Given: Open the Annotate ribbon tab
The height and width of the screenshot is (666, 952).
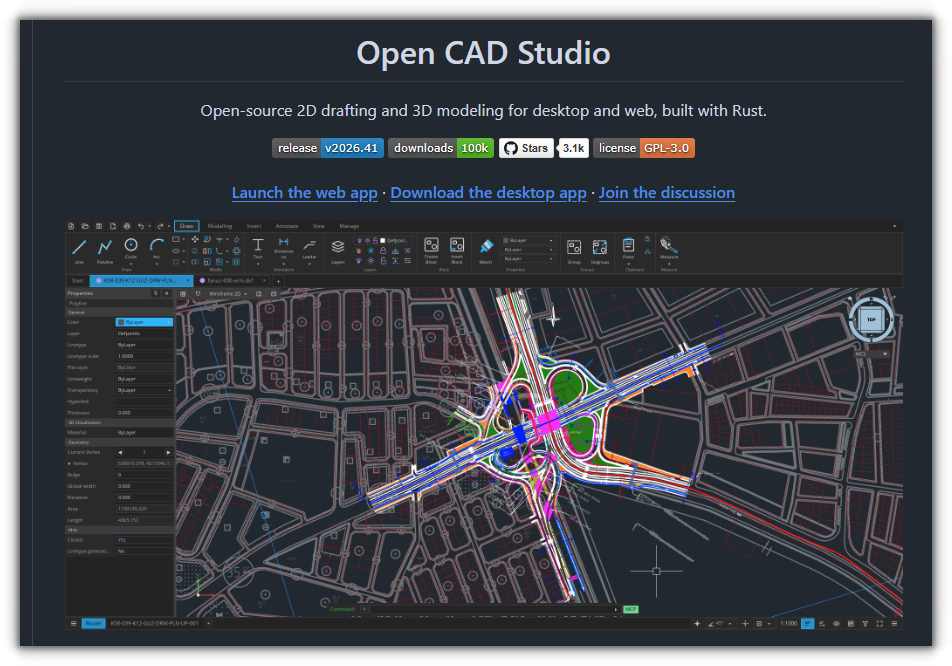Looking at the screenshot, I should pos(287,226).
